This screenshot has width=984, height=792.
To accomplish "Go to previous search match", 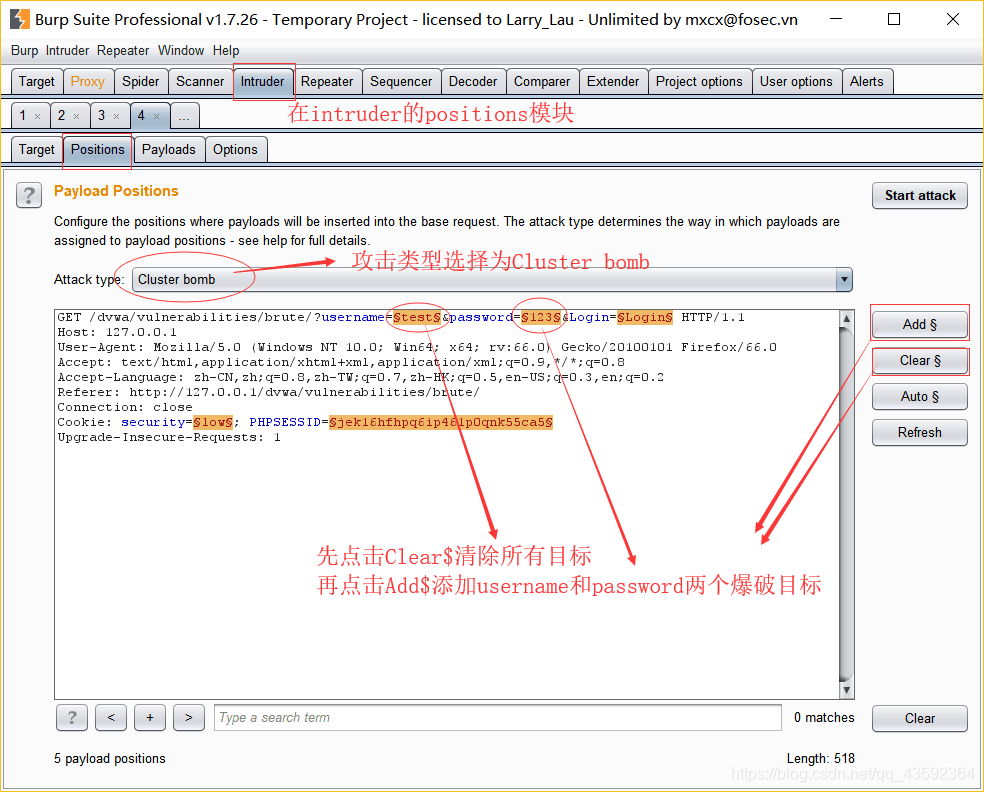I will coord(111,717).
